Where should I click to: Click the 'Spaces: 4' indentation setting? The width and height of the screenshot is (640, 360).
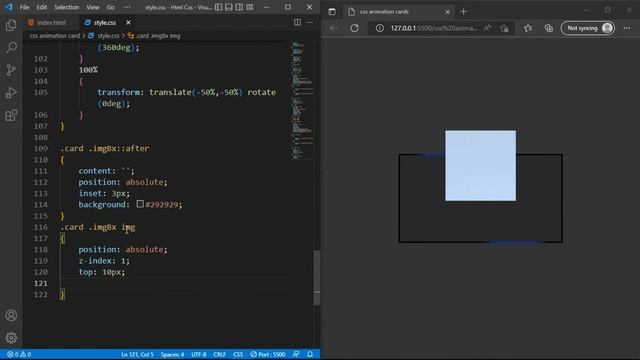(172, 354)
